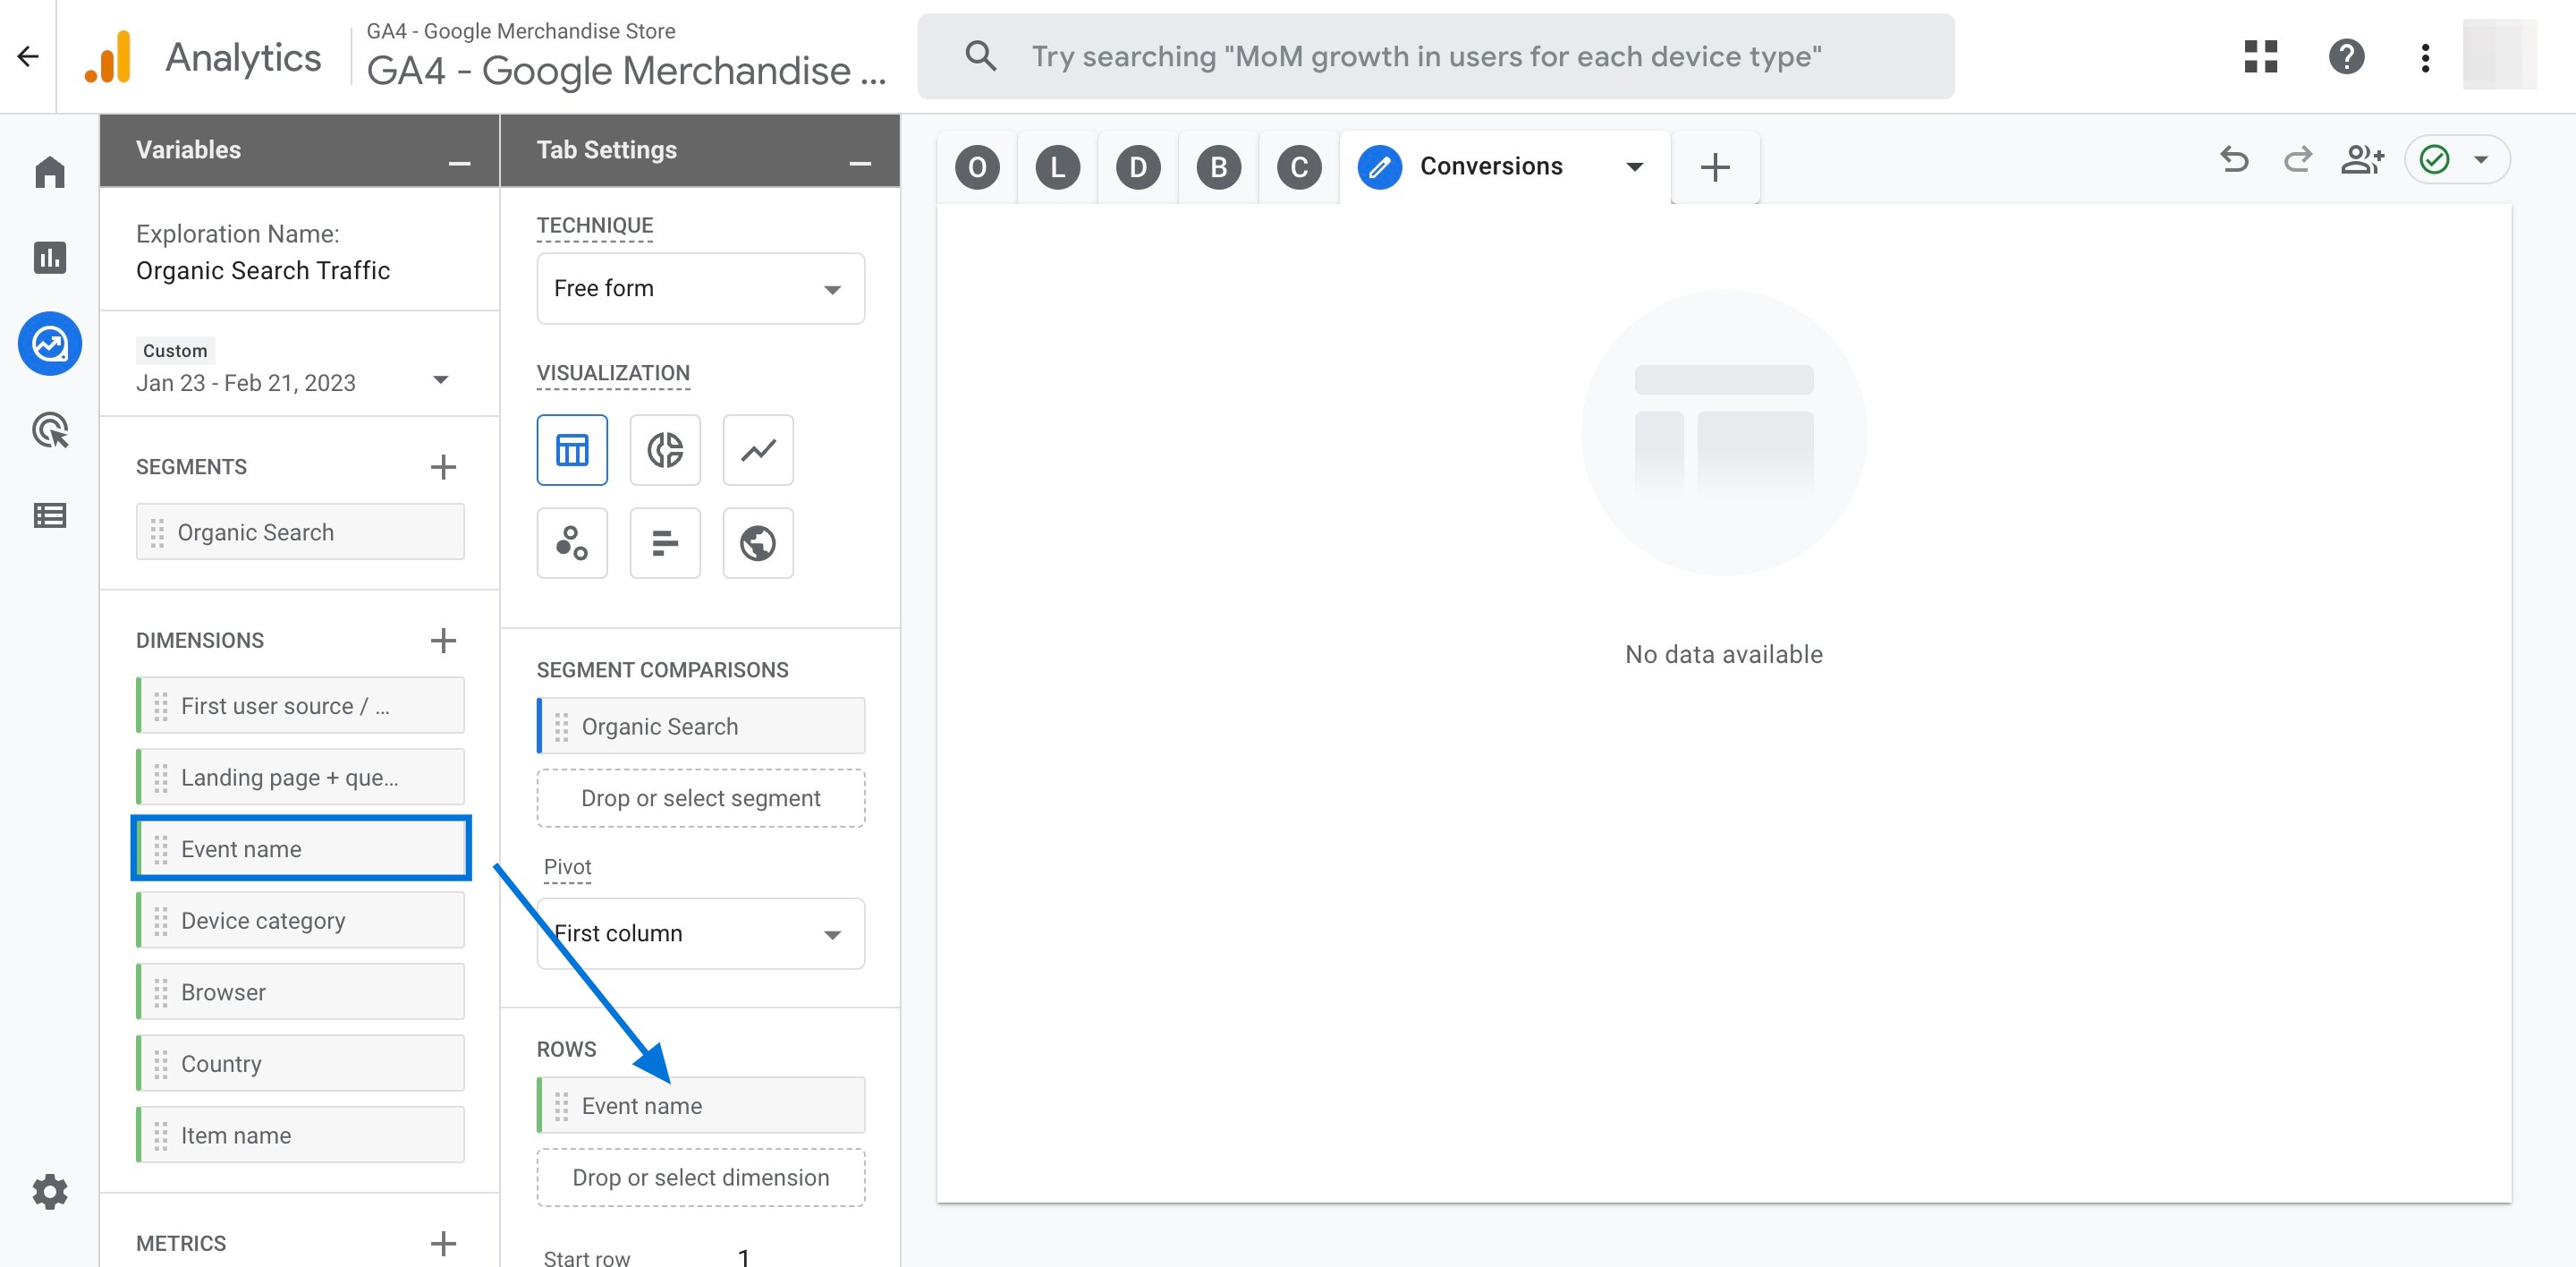2576x1267 pixels.
Task: Select Event name in Rows
Action: [701, 1105]
